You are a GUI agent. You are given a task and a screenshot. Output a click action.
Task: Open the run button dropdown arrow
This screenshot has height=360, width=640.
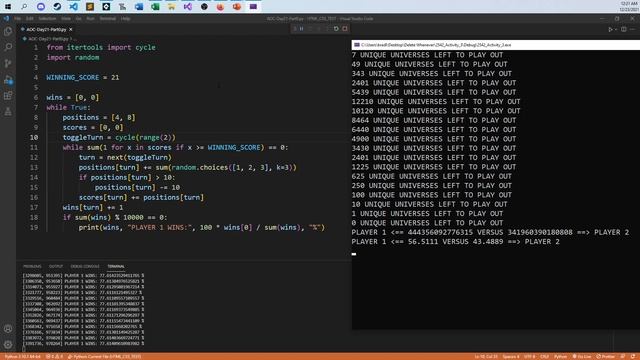pos(616,29)
